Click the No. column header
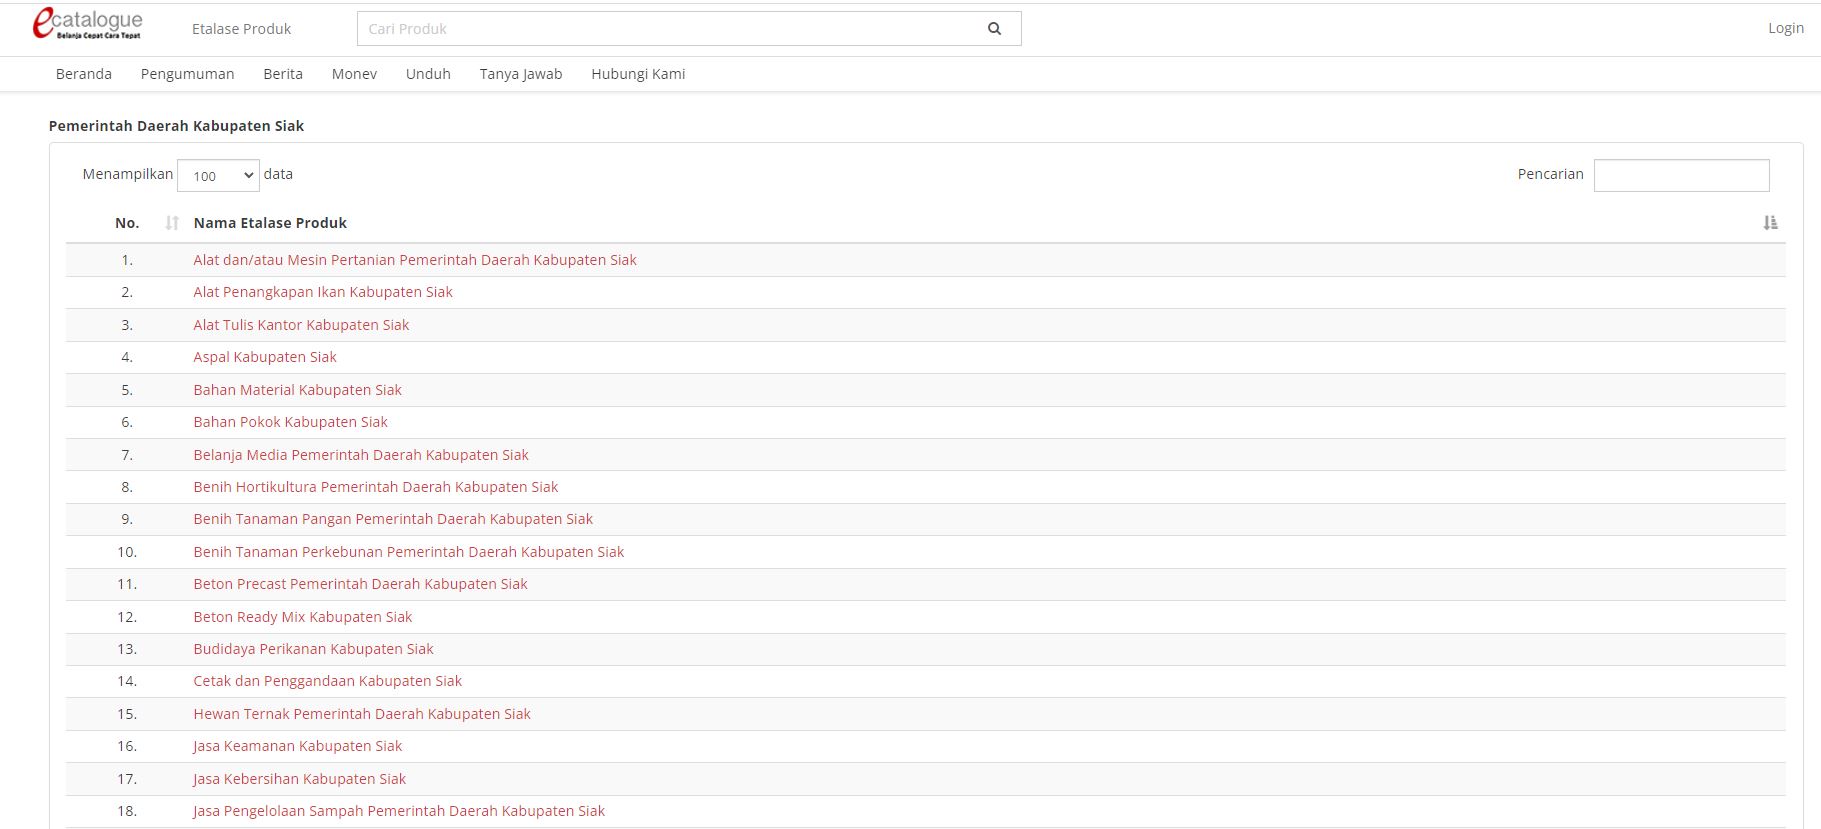This screenshot has width=1821, height=829. click(x=127, y=223)
